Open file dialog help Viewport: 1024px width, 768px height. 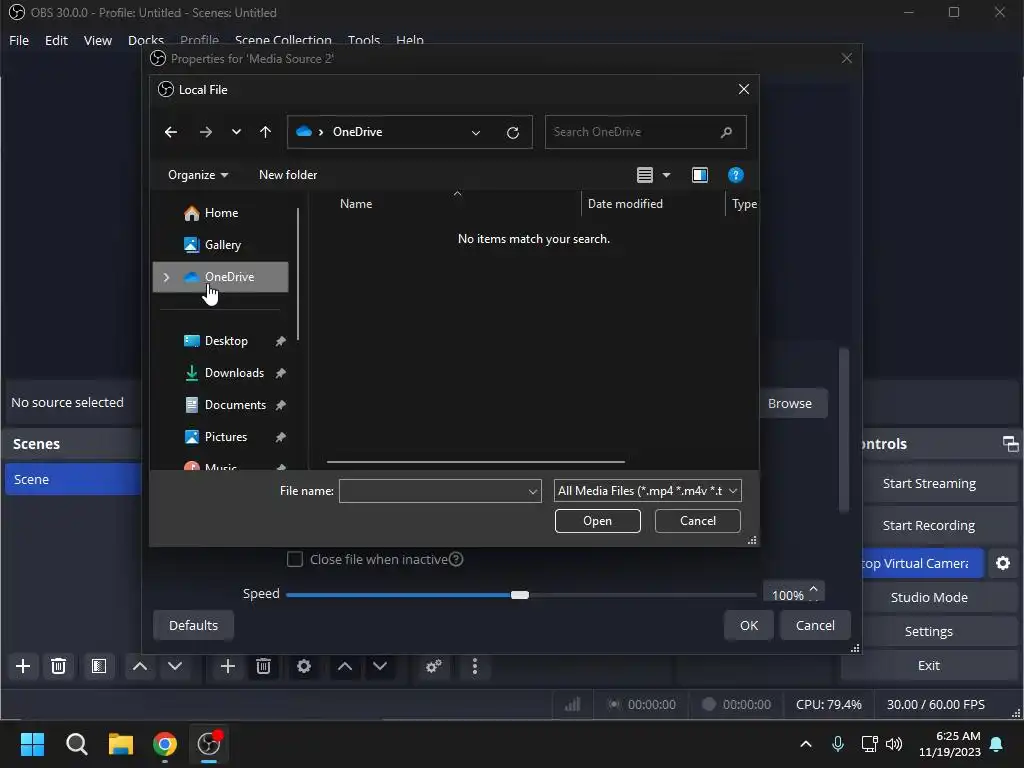(736, 175)
